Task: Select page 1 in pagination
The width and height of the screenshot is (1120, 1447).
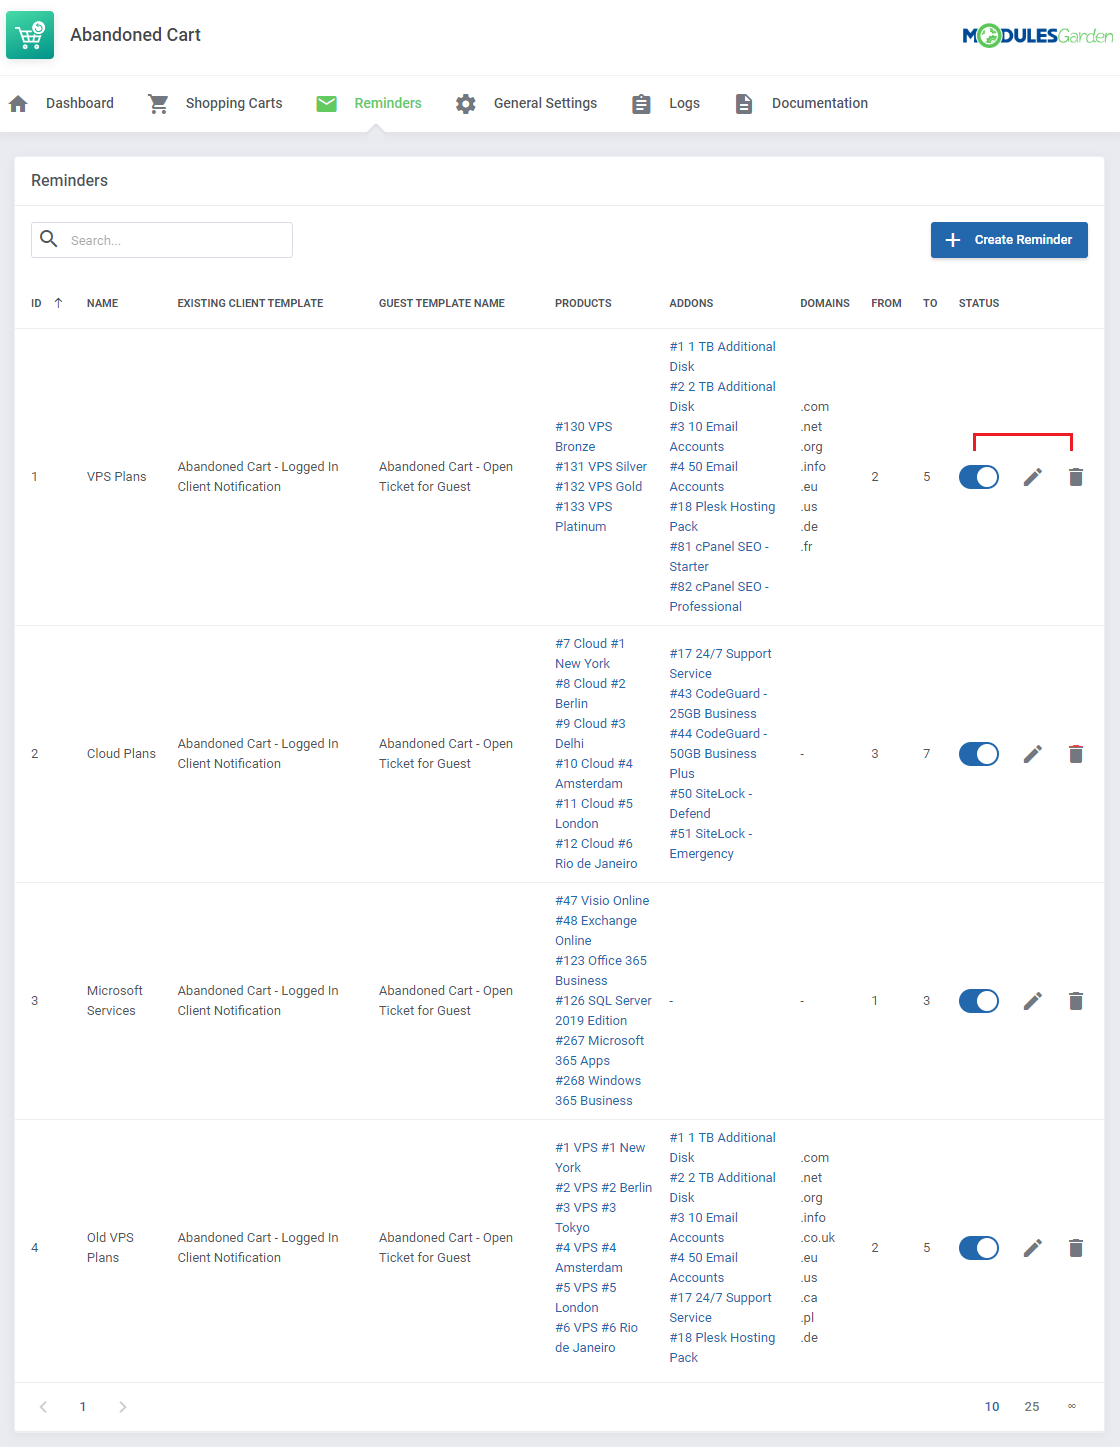Action: pyautogui.click(x=83, y=1407)
